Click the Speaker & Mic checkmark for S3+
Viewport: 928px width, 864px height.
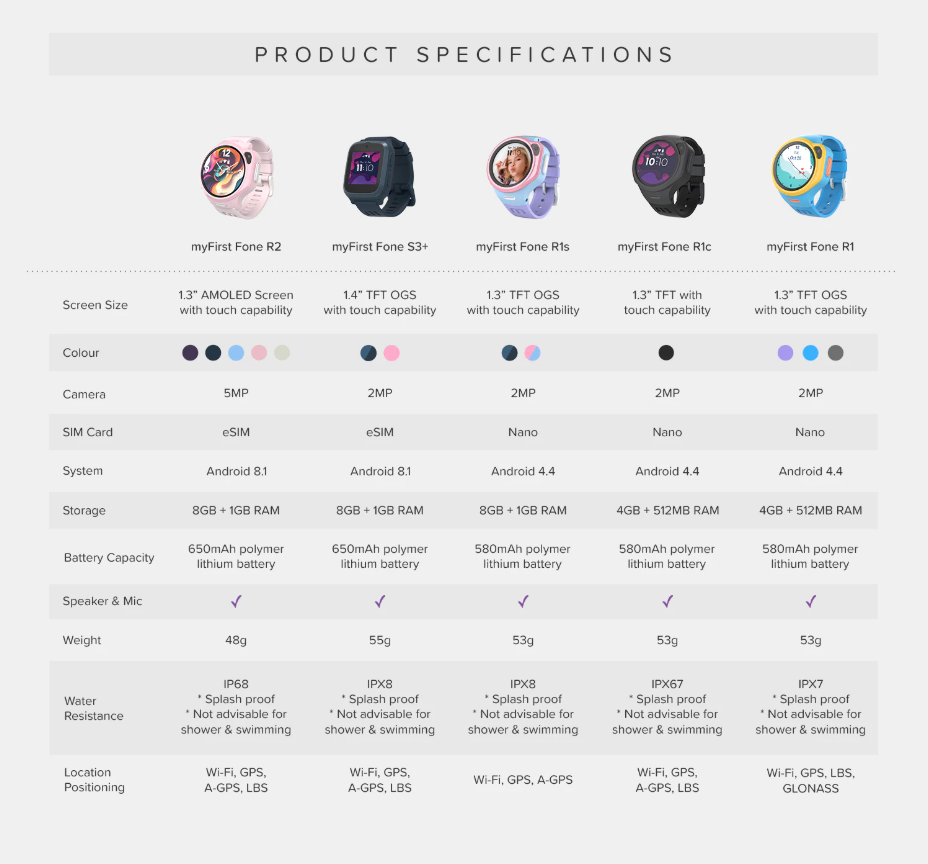click(380, 601)
